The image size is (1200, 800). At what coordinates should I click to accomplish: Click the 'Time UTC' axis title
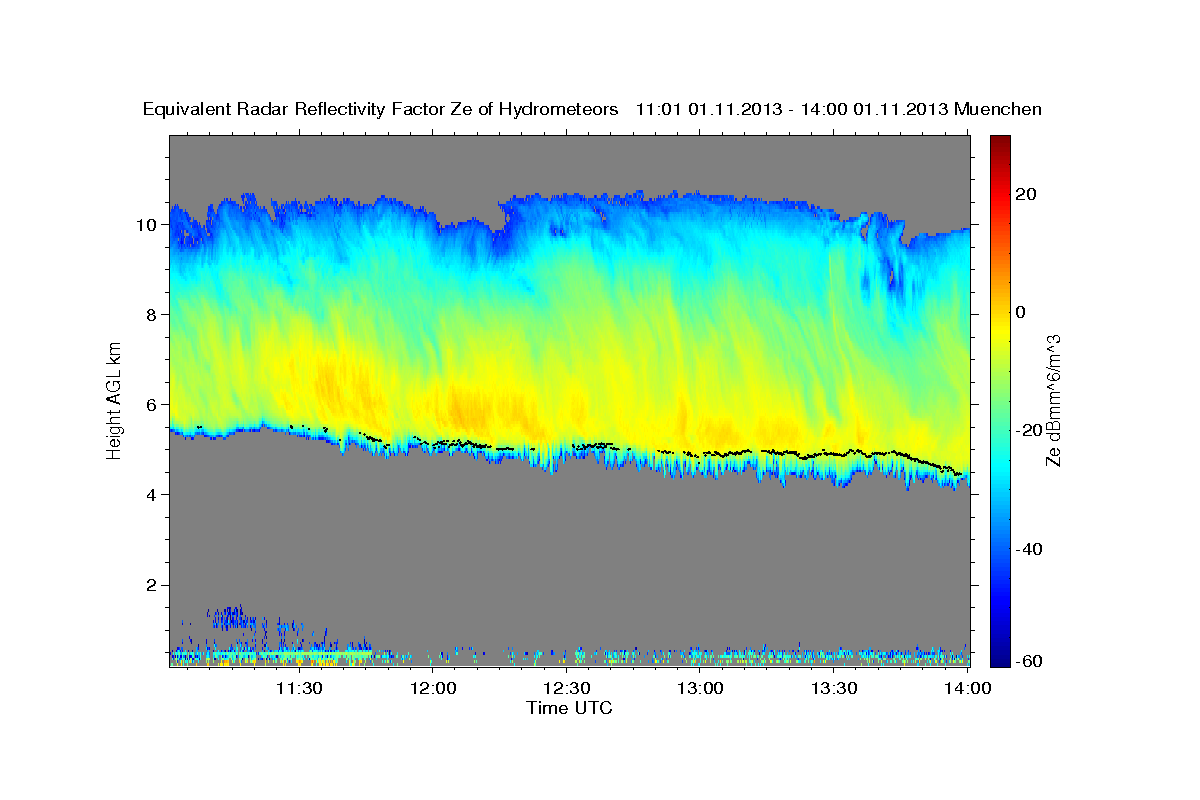click(569, 708)
